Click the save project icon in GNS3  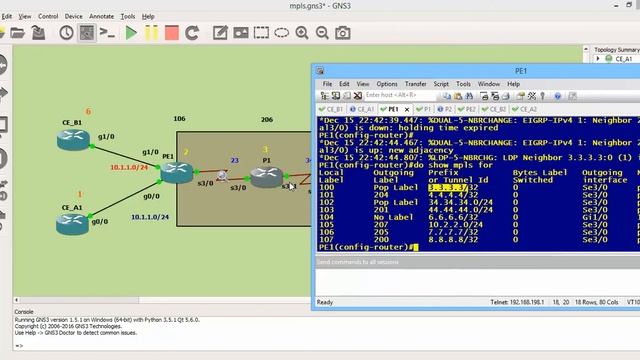click(x=38, y=33)
